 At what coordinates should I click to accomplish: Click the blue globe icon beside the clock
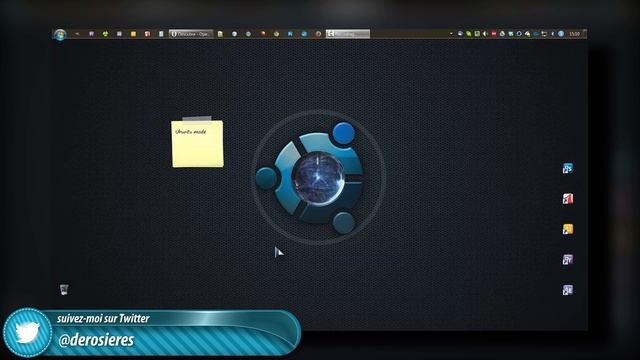pos(561,33)
